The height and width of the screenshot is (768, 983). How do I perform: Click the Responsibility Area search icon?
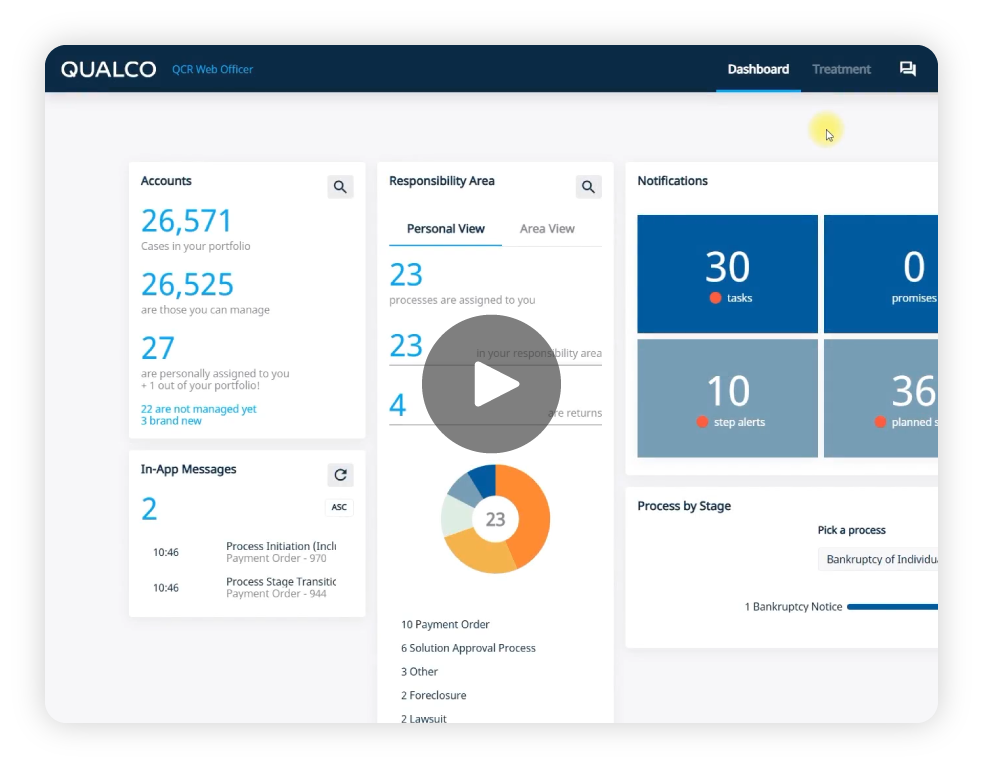coord(588,187)
